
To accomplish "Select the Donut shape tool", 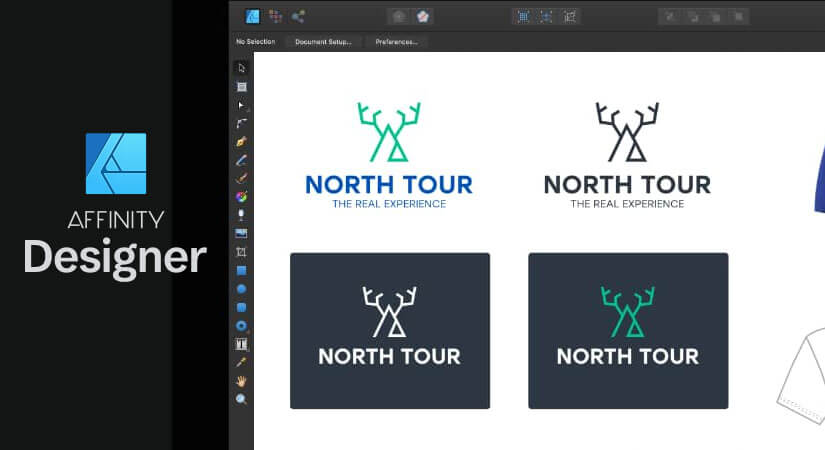I will coord(242,326).
